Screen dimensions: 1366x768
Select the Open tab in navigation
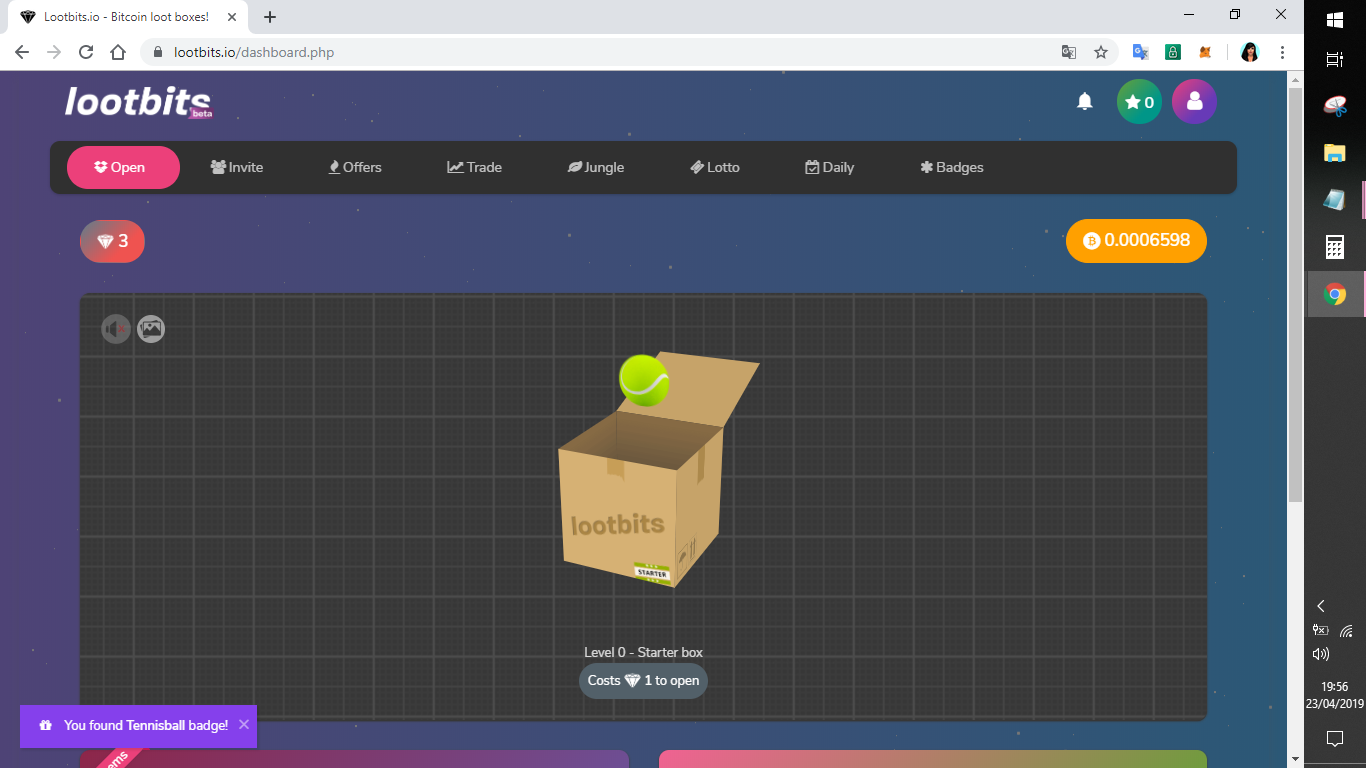click(x=123, y=167)
